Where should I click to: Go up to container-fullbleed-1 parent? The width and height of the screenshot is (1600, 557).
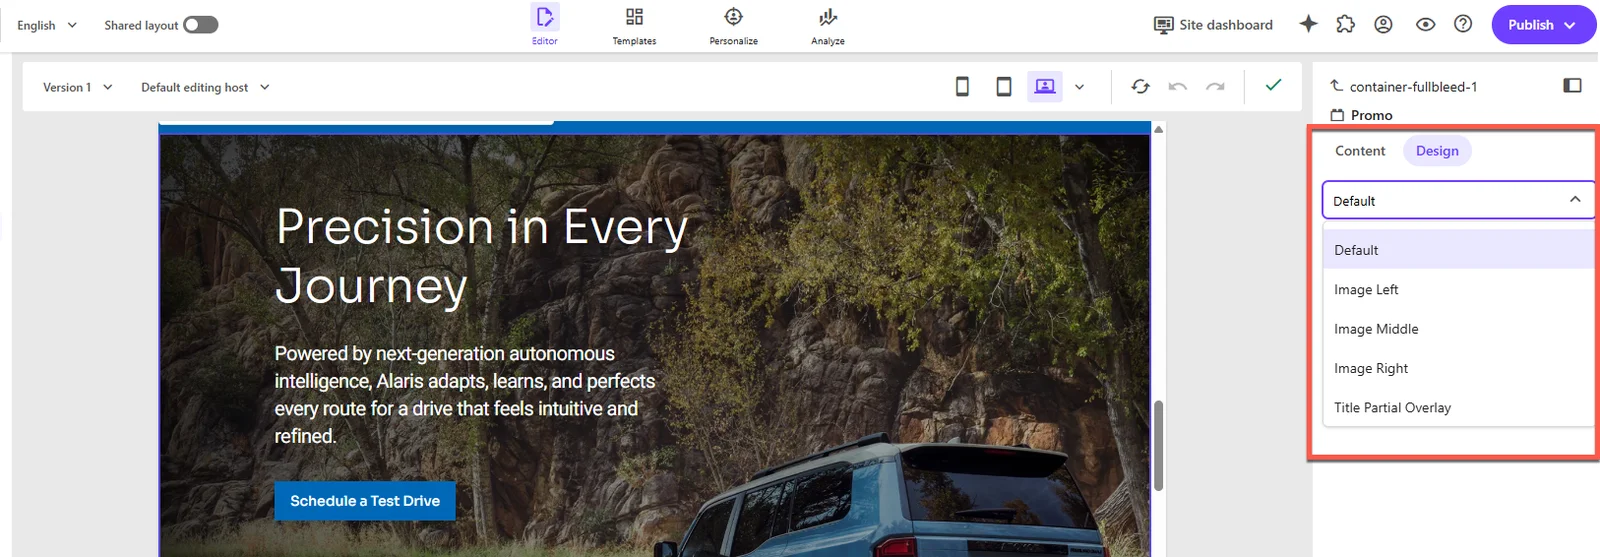pyautogui.click(x=1404, y=87)
